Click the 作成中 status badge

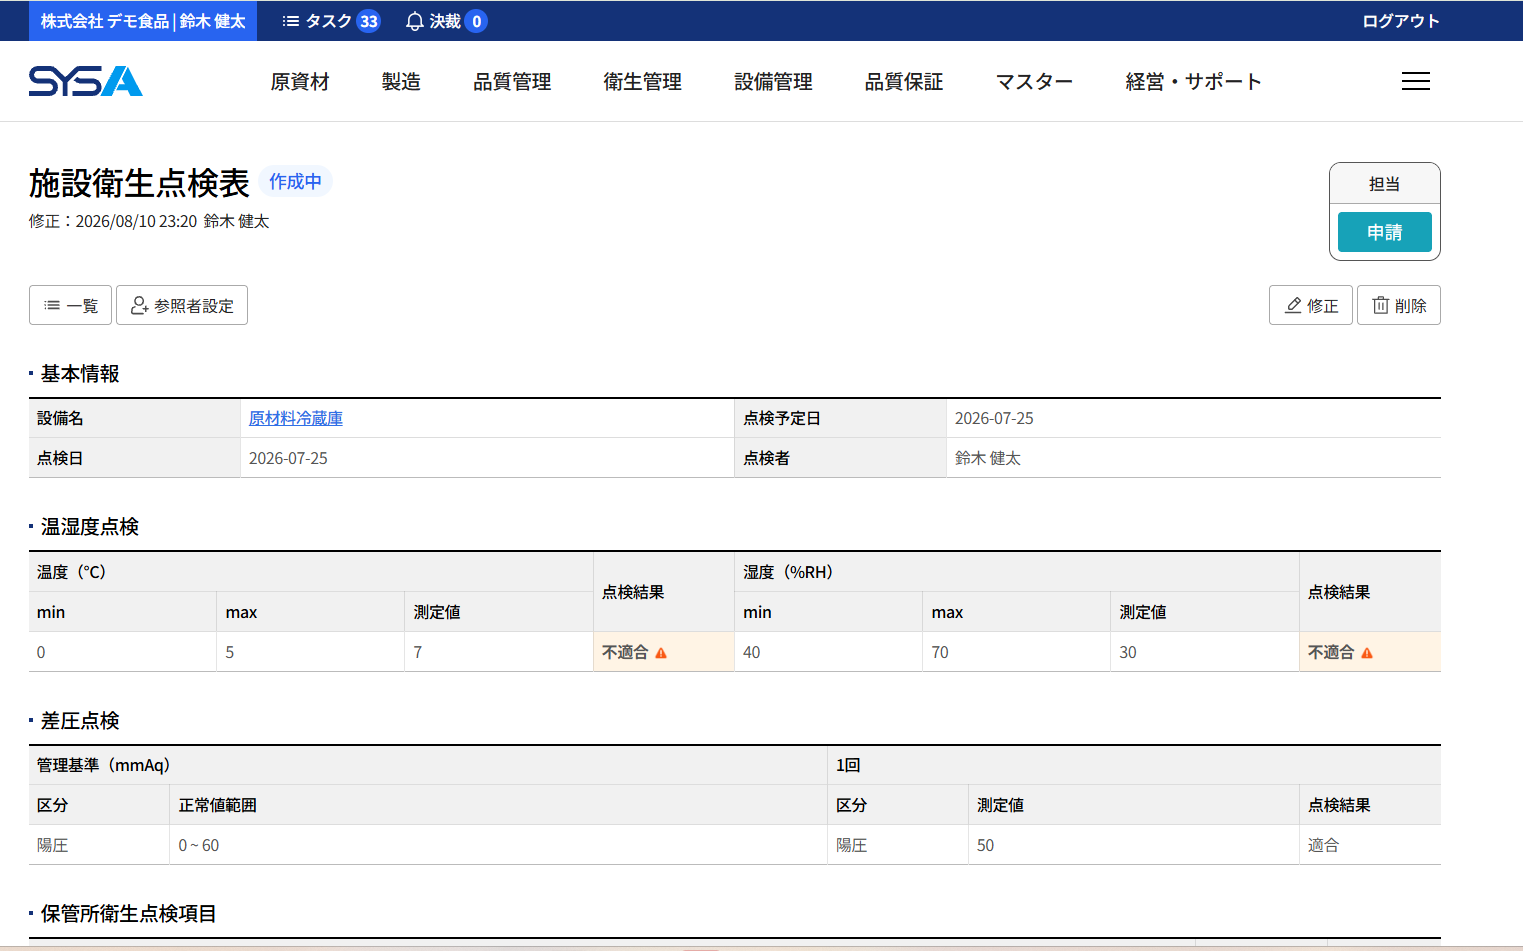tap(295, 181)
